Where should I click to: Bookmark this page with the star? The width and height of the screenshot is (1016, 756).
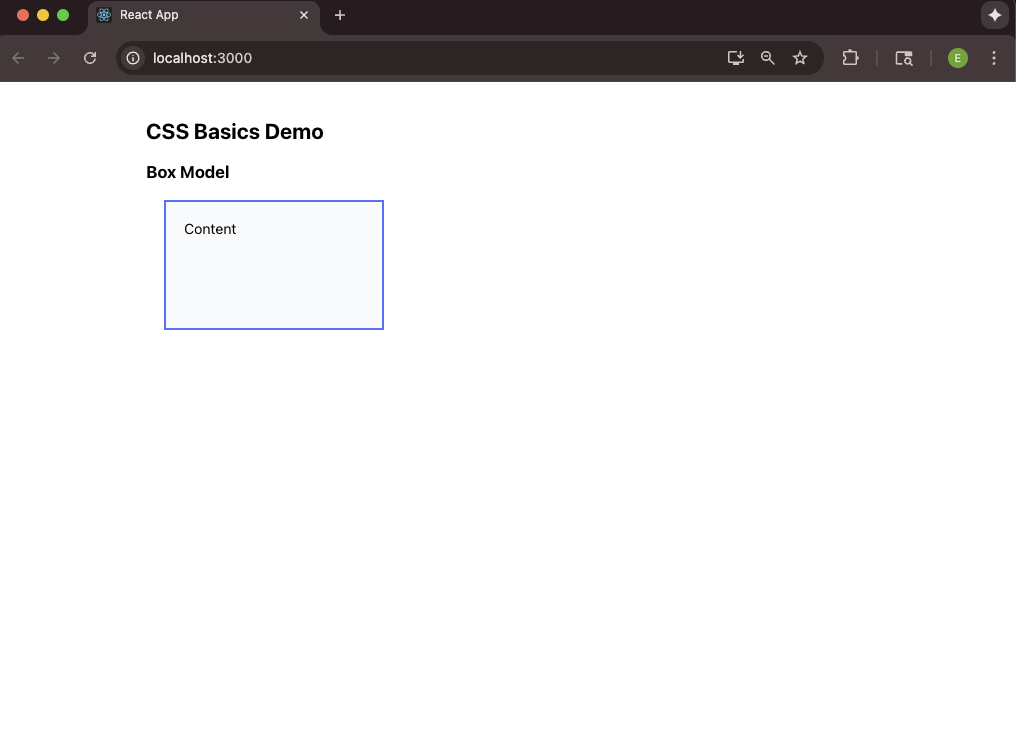800,58
